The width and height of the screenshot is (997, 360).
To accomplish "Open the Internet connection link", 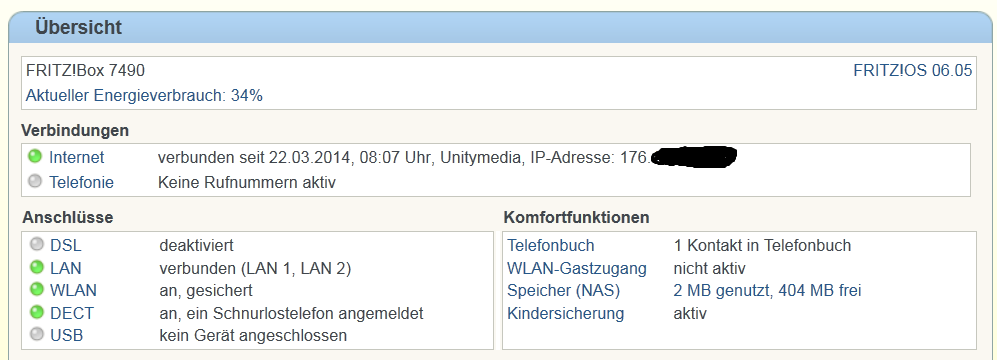I will (76, 157).
